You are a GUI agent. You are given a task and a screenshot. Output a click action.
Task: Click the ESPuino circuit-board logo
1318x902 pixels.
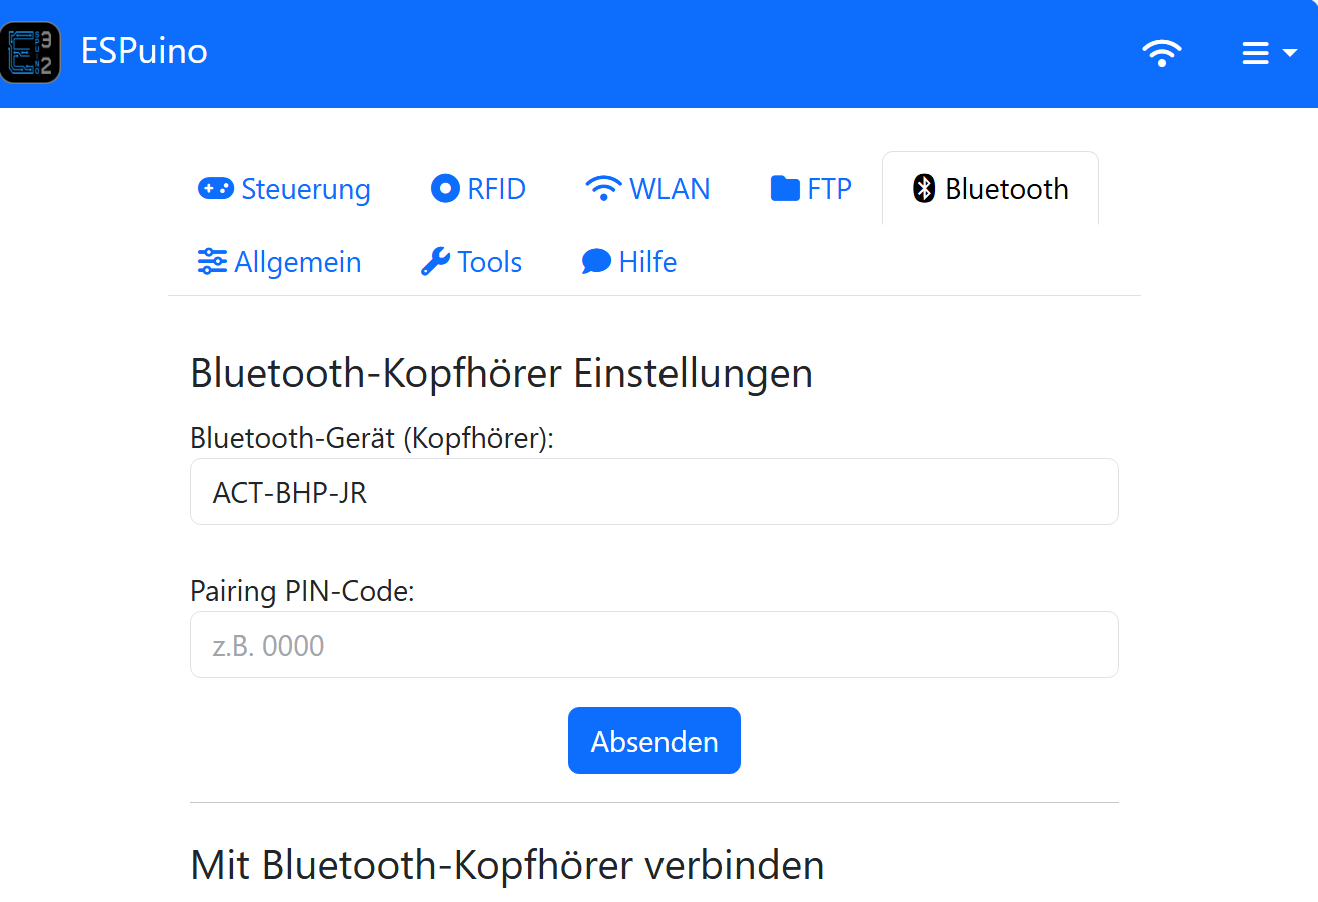point(30,52)
